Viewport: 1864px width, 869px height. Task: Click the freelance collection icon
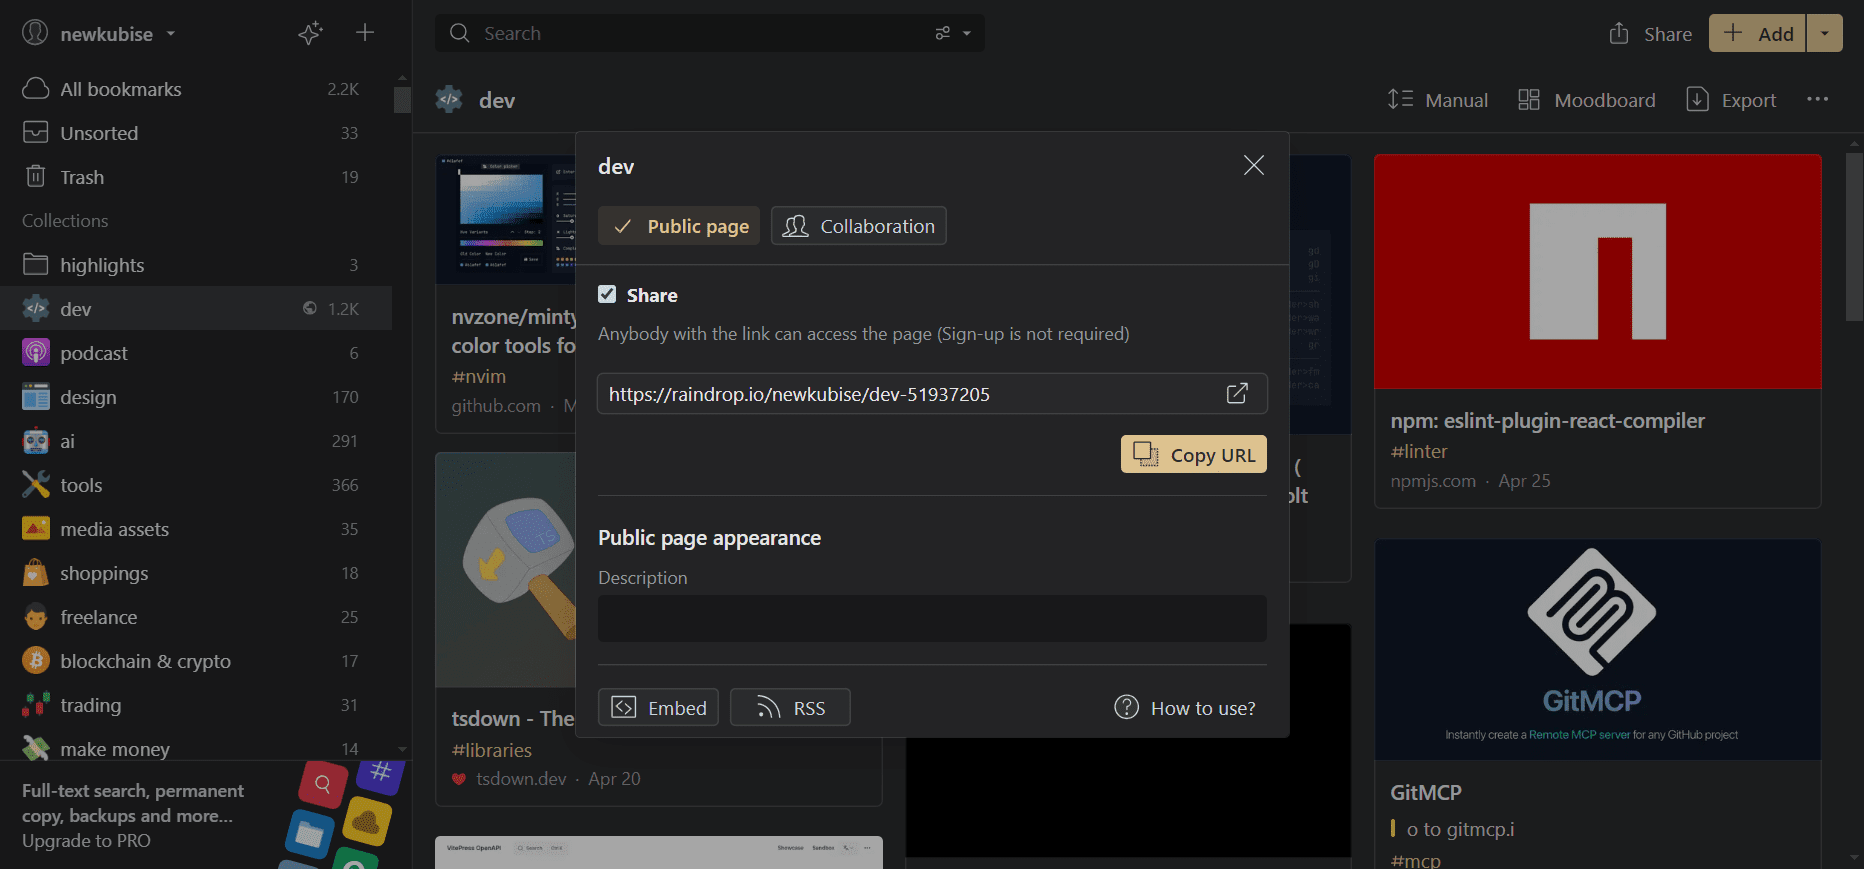(36, 617)
